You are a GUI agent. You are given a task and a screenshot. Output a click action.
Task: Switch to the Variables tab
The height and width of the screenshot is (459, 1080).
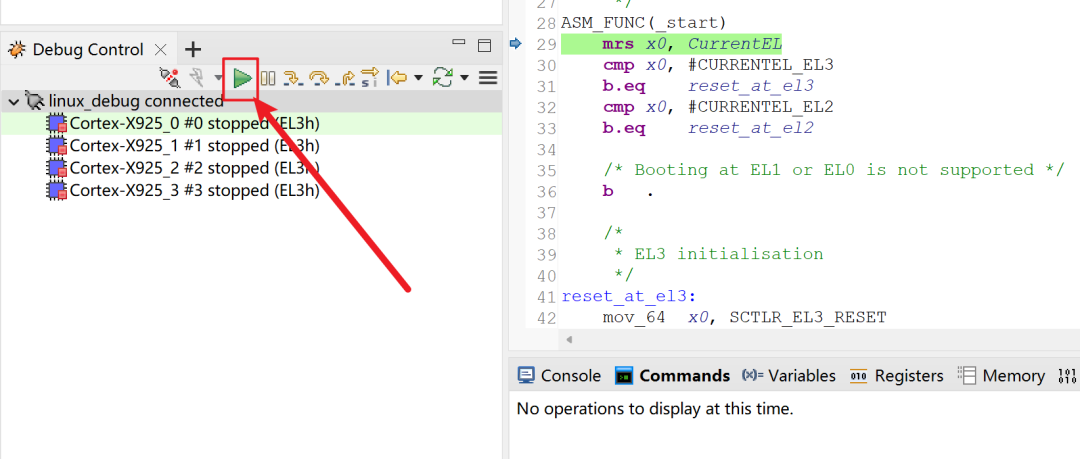[789, 376]
